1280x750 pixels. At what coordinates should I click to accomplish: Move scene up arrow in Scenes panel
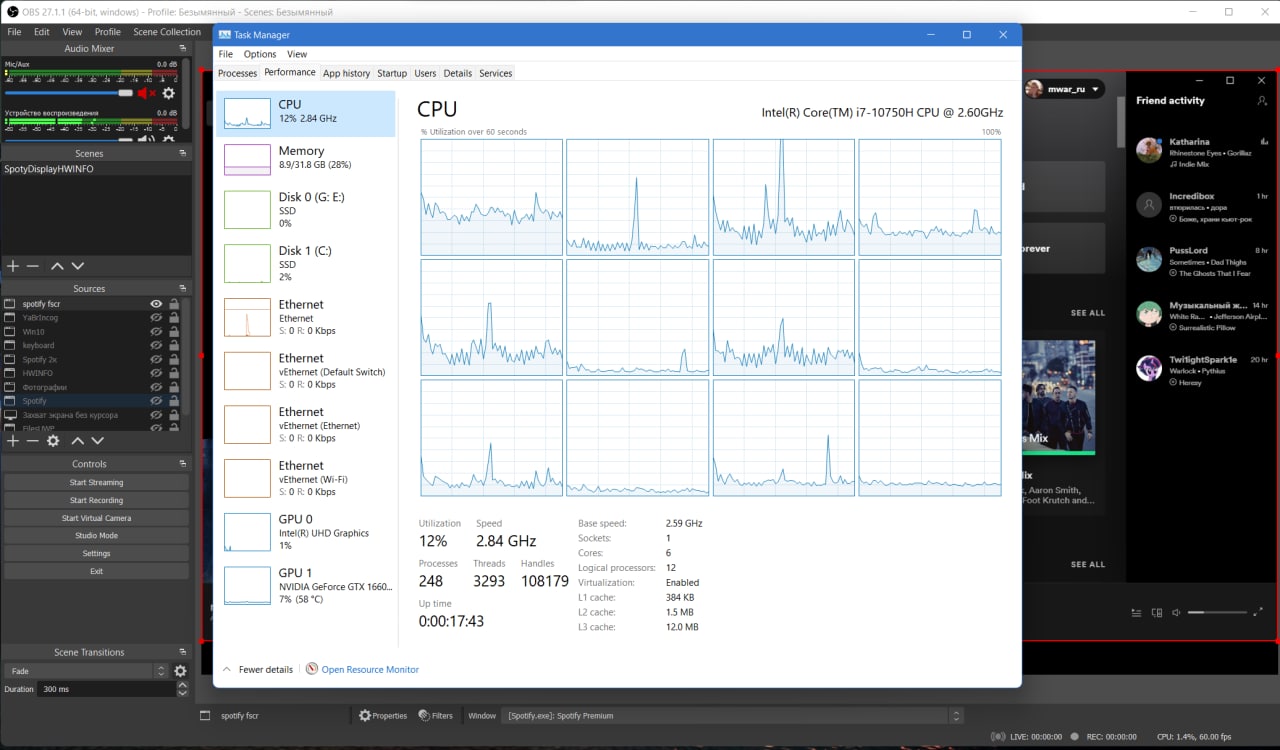point(57,266)
